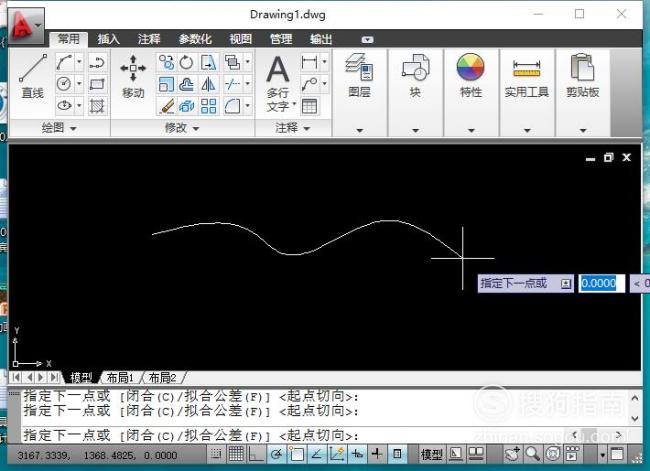Expand the 特性 (Properties) panel
This screenshot has height=471, width=650.
[471, 130]
